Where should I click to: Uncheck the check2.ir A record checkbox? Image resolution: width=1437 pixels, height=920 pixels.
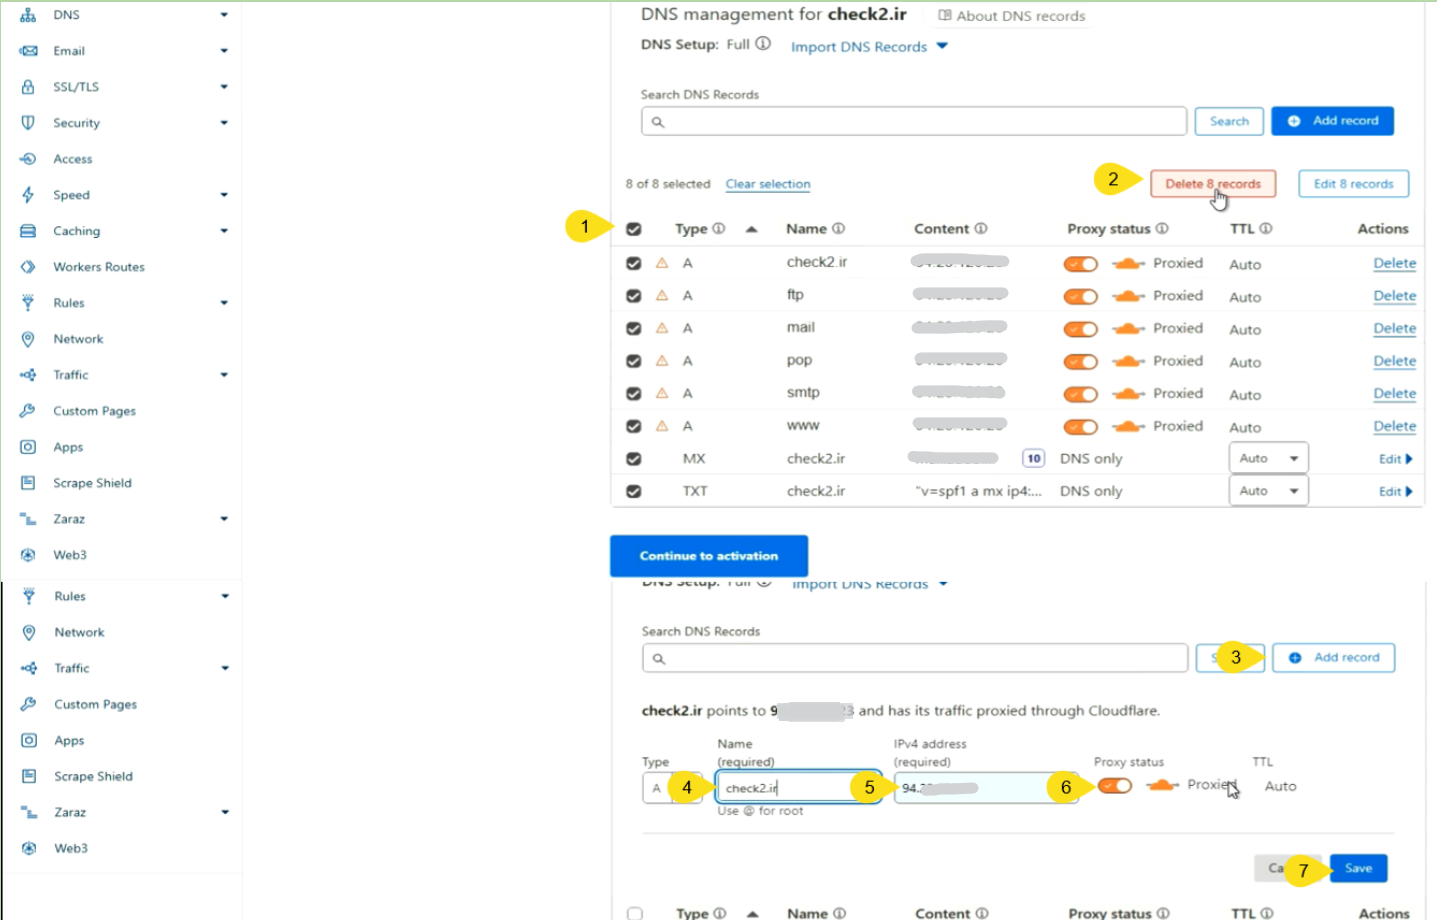(634, 263)
